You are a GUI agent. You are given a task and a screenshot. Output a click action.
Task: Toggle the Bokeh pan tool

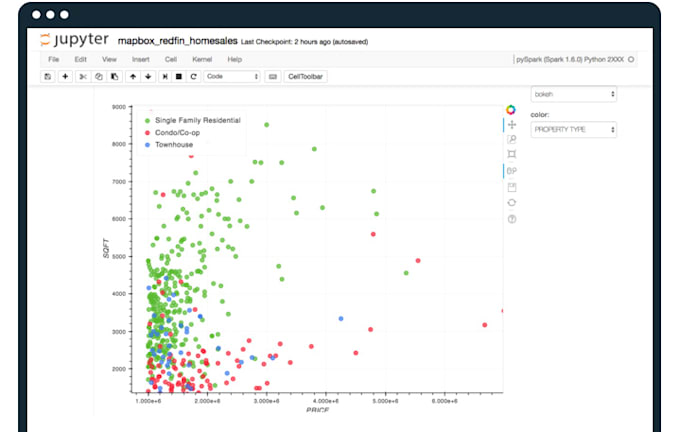511,125
